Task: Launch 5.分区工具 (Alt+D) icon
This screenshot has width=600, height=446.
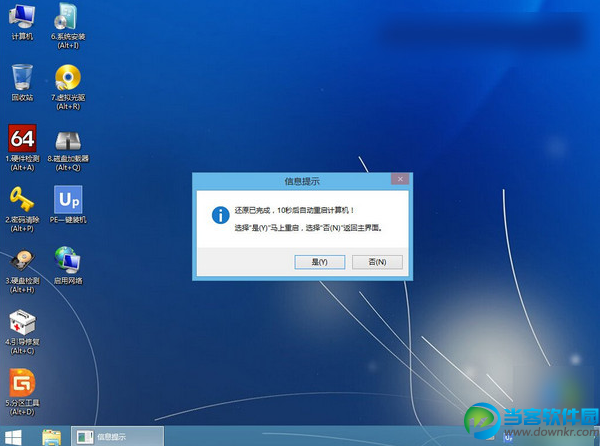Action: [22, 392]
